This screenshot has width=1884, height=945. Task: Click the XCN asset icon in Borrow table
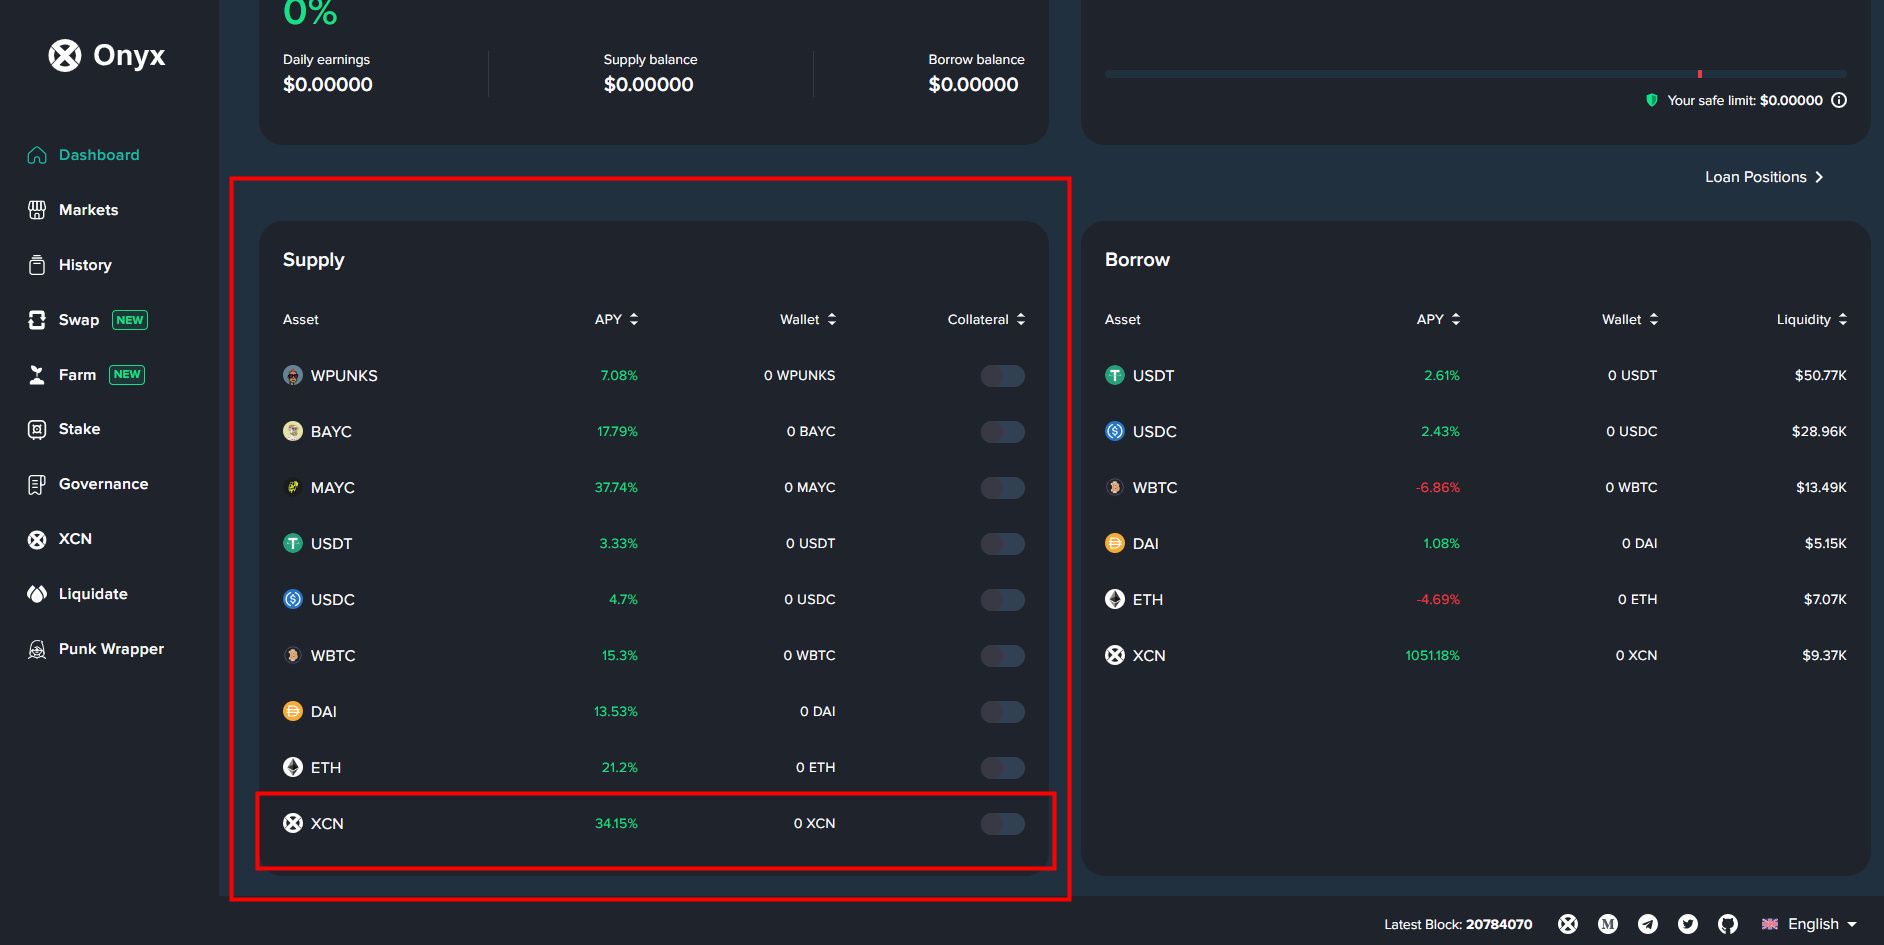point(1115,656)
